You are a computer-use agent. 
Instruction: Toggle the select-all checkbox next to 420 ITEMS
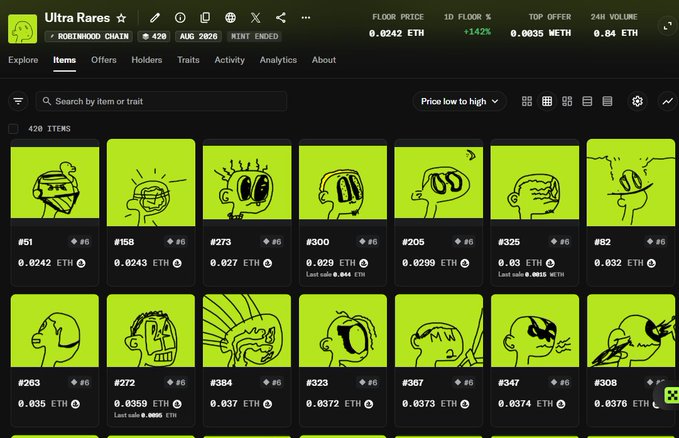coord(13,129)
